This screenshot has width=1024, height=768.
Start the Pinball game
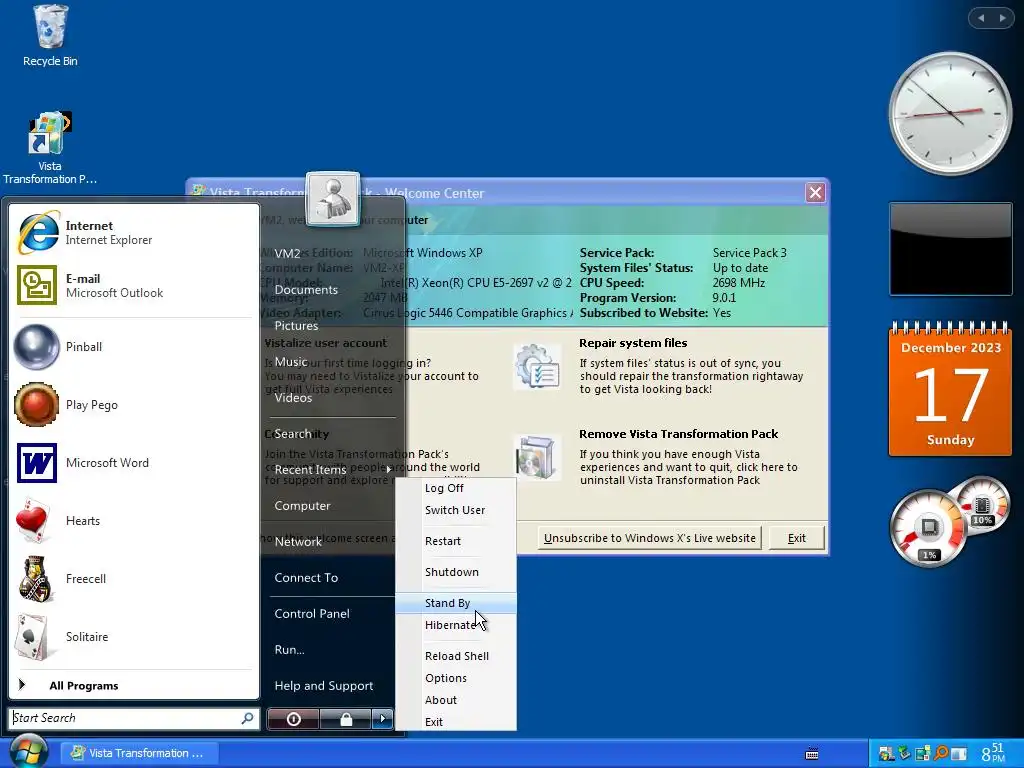pyautogui.click(x=133, y=347)
